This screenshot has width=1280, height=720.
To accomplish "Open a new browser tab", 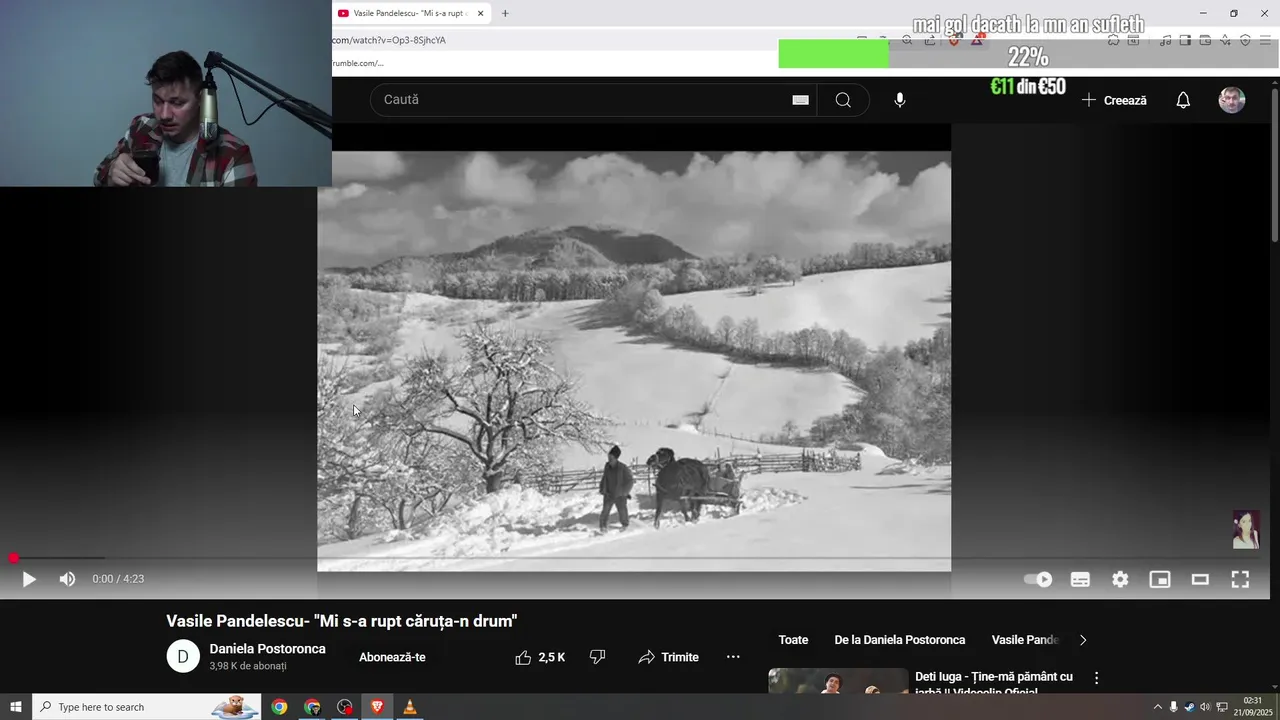I will [x=505, y=13].
